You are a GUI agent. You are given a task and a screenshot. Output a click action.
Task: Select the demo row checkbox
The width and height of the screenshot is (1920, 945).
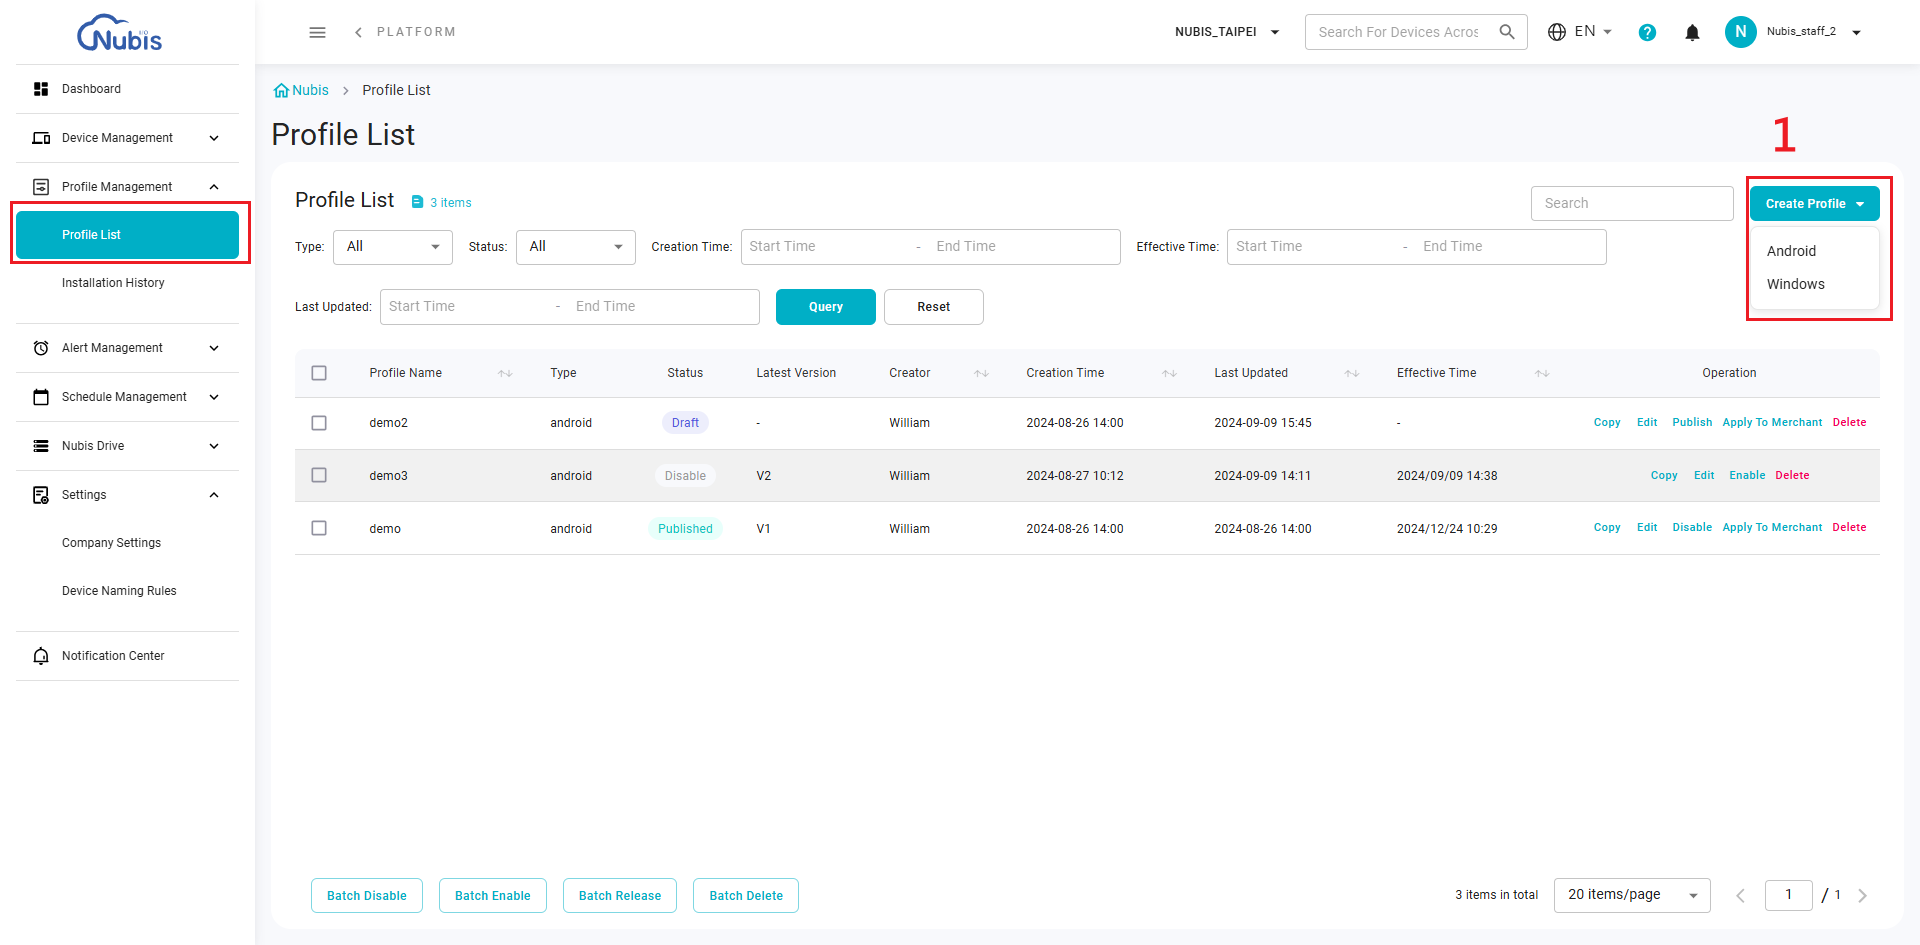(319, 528)
